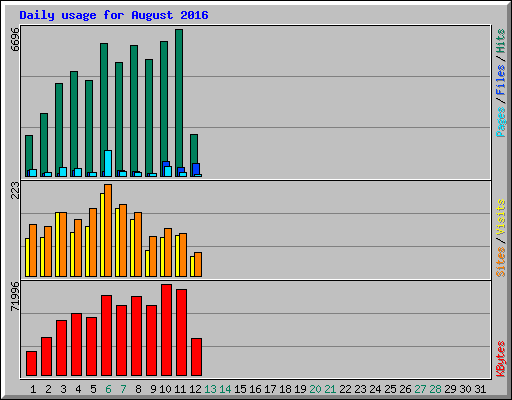Click the cyan pages bar for day 6

tap(108, 163)
